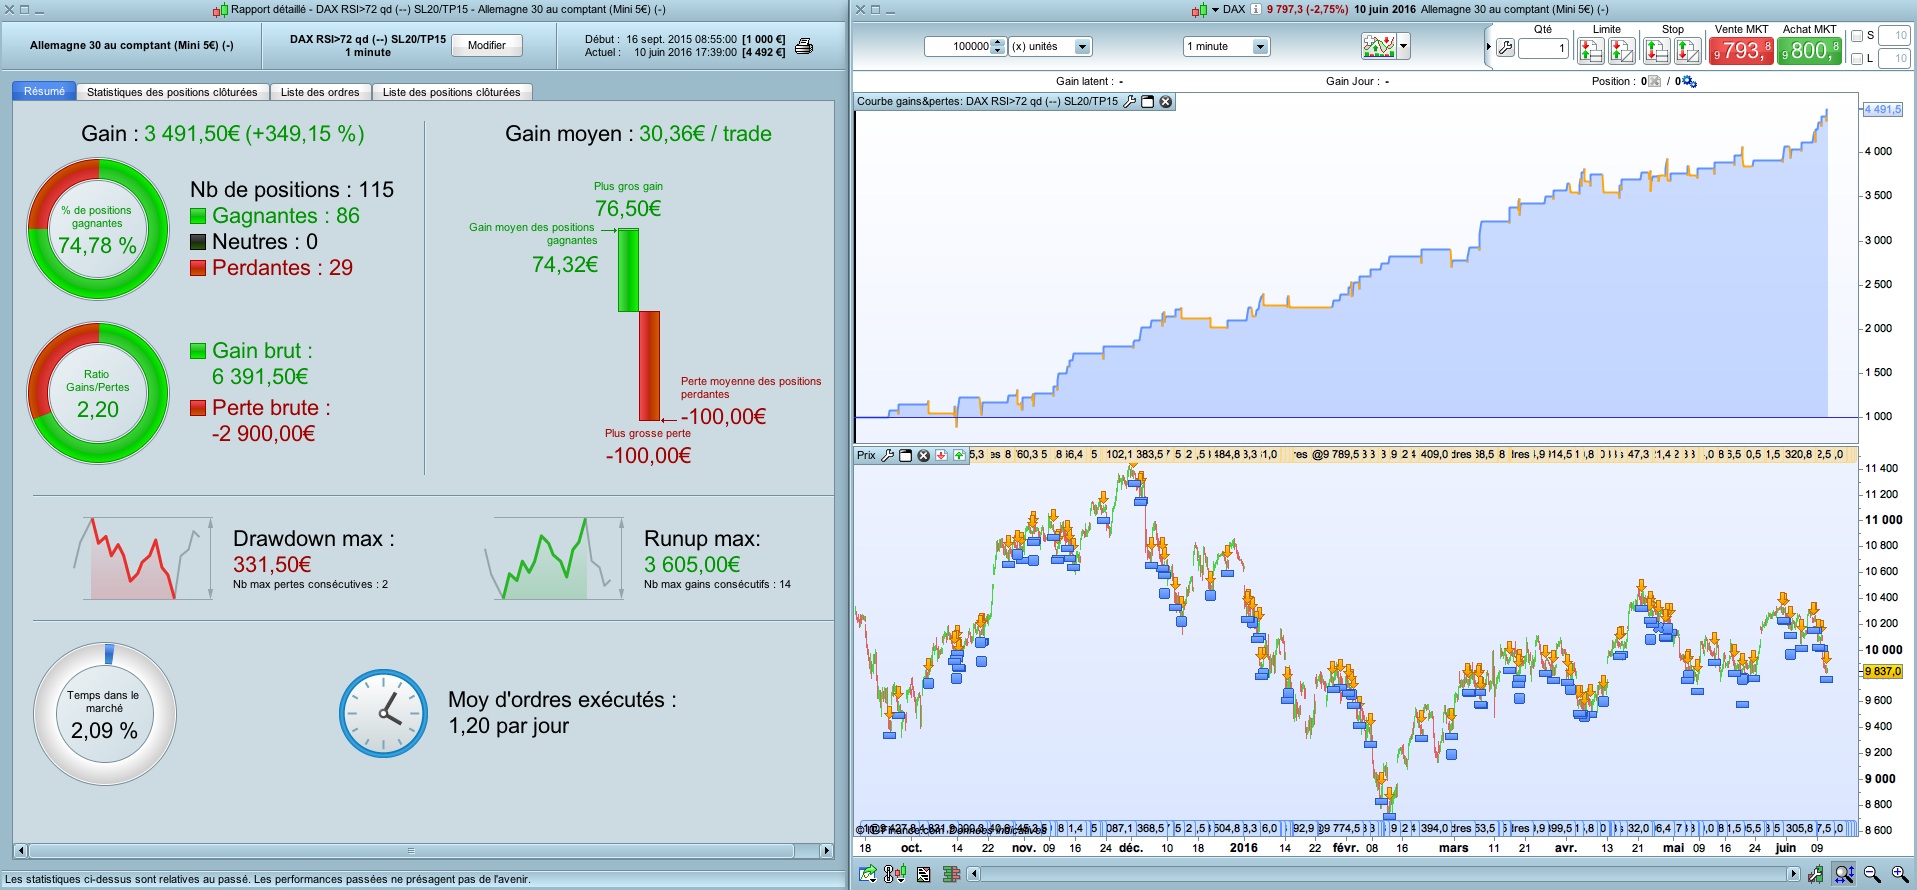Image resolution: width=1917 pixels, height=890 pixels.
Task: Click the 4 491,5 equity value label
Action: coord(1883,110)
